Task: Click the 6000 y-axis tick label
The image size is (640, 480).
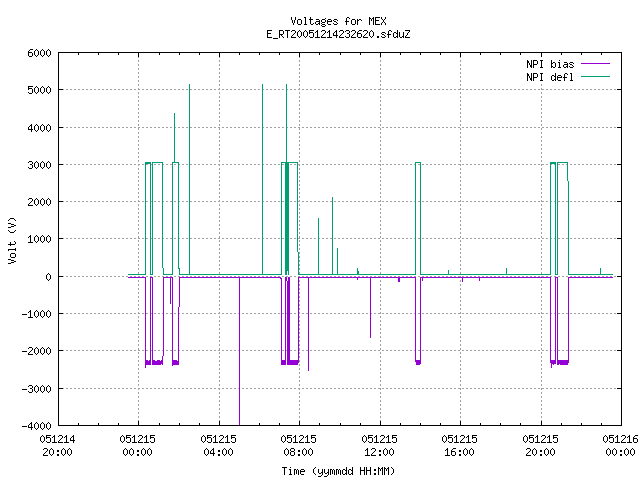Action: click(40, 53)
